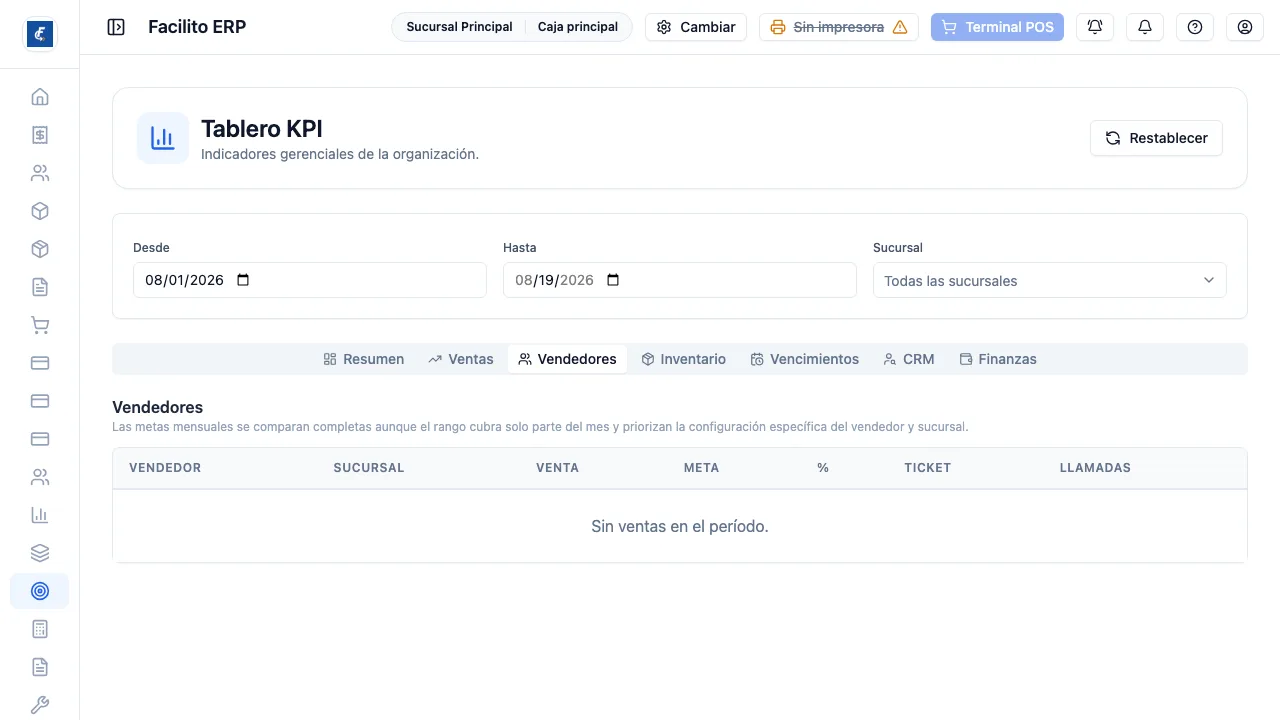Image resolution: width=1280 pixels, height=720 pixels.
Task: Switch to the Finanzas tab
Action: click(998, 359)
